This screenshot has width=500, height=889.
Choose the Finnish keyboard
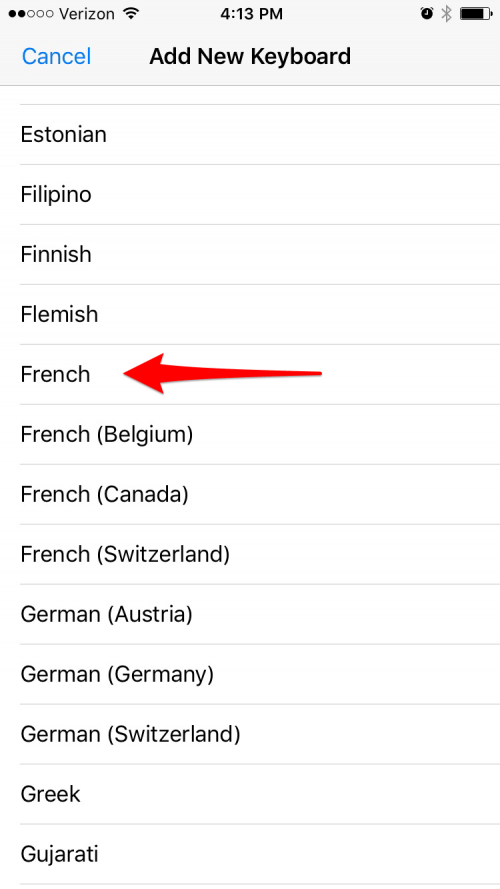pyautogui.click(x=250, y=255)
